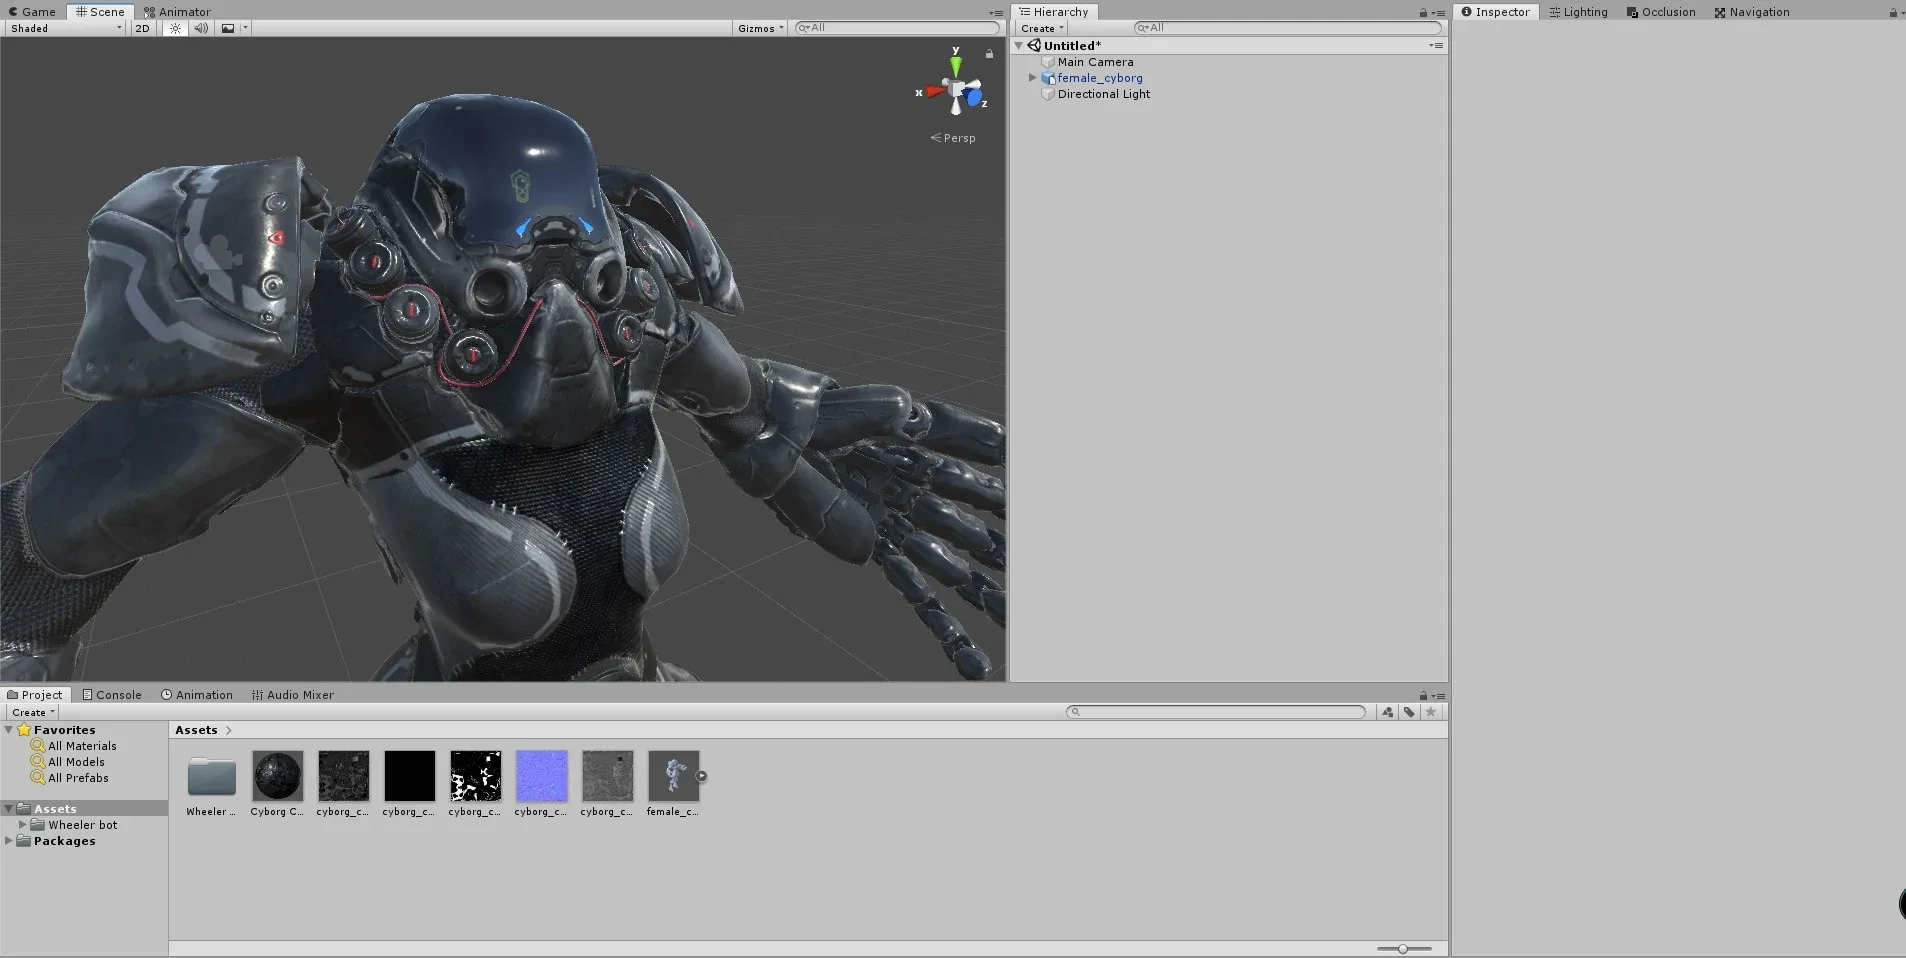The width and height of the screenshot is (1906, 958).
Task: Mute scene audio via the speaker icon
Action: (x=200, y=28)
